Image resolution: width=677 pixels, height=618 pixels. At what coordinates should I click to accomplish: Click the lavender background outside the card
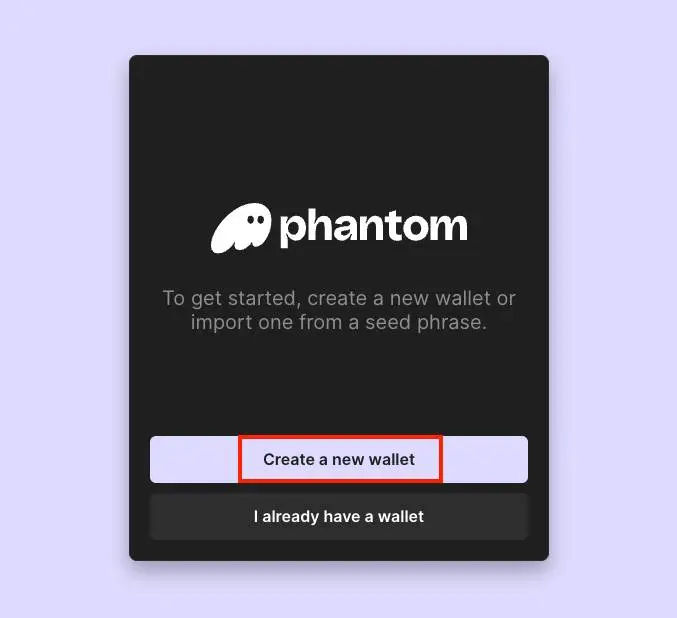pyautogui.click(x=65, y=302)
